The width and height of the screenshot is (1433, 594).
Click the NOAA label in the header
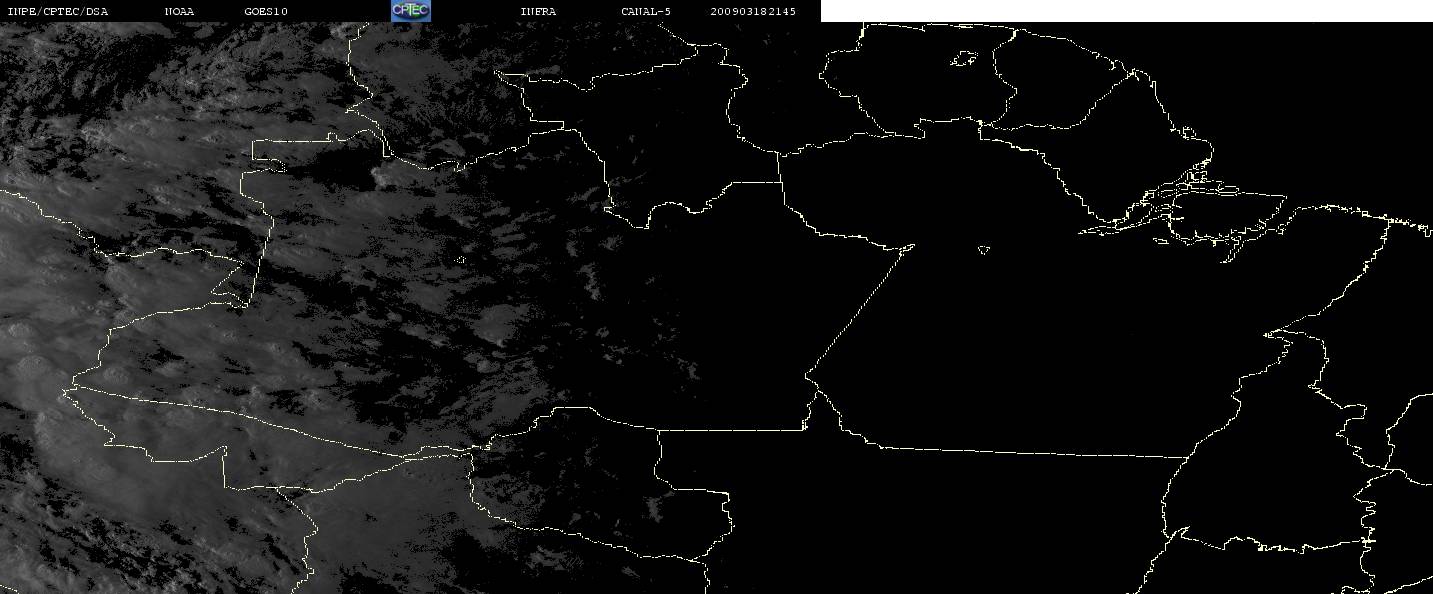click(180, 11)
